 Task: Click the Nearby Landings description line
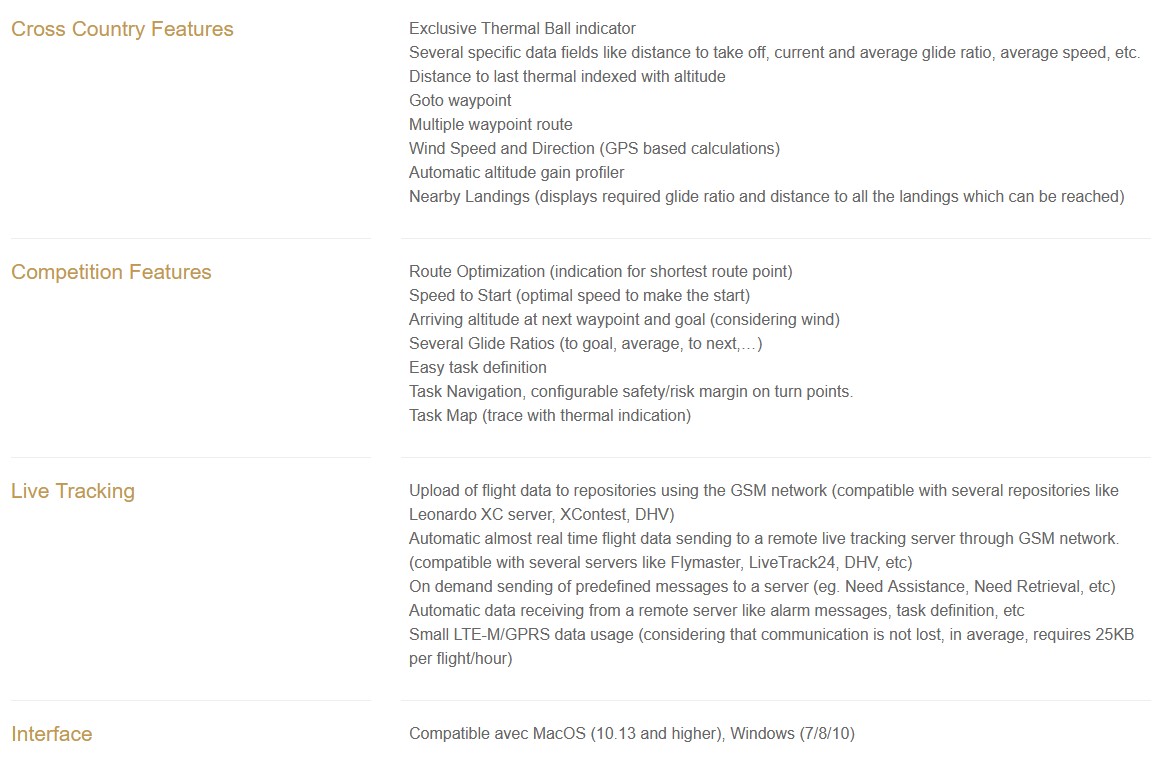pos(767,196)
